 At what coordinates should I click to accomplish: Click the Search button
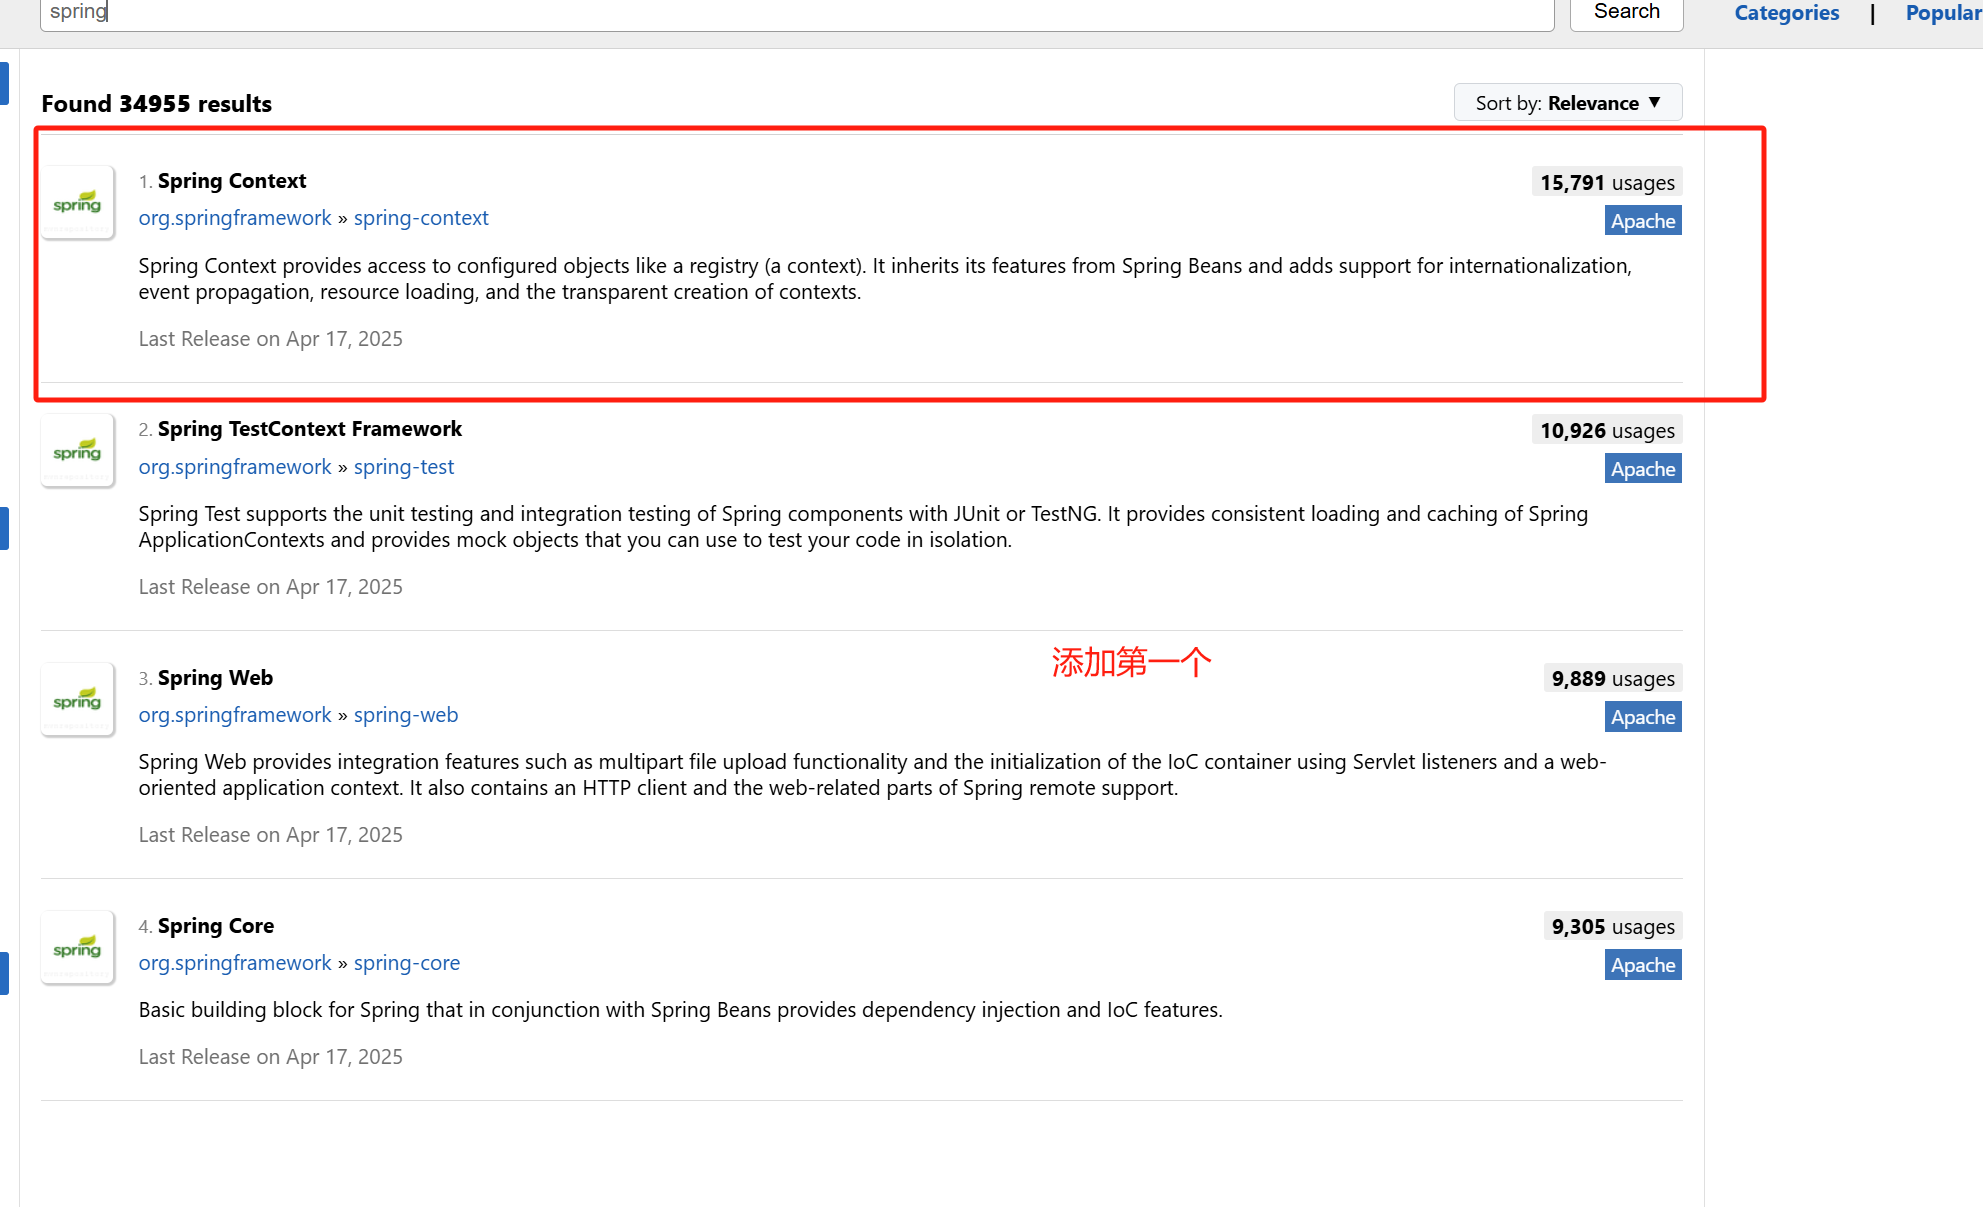click(x=1626, y=12)
